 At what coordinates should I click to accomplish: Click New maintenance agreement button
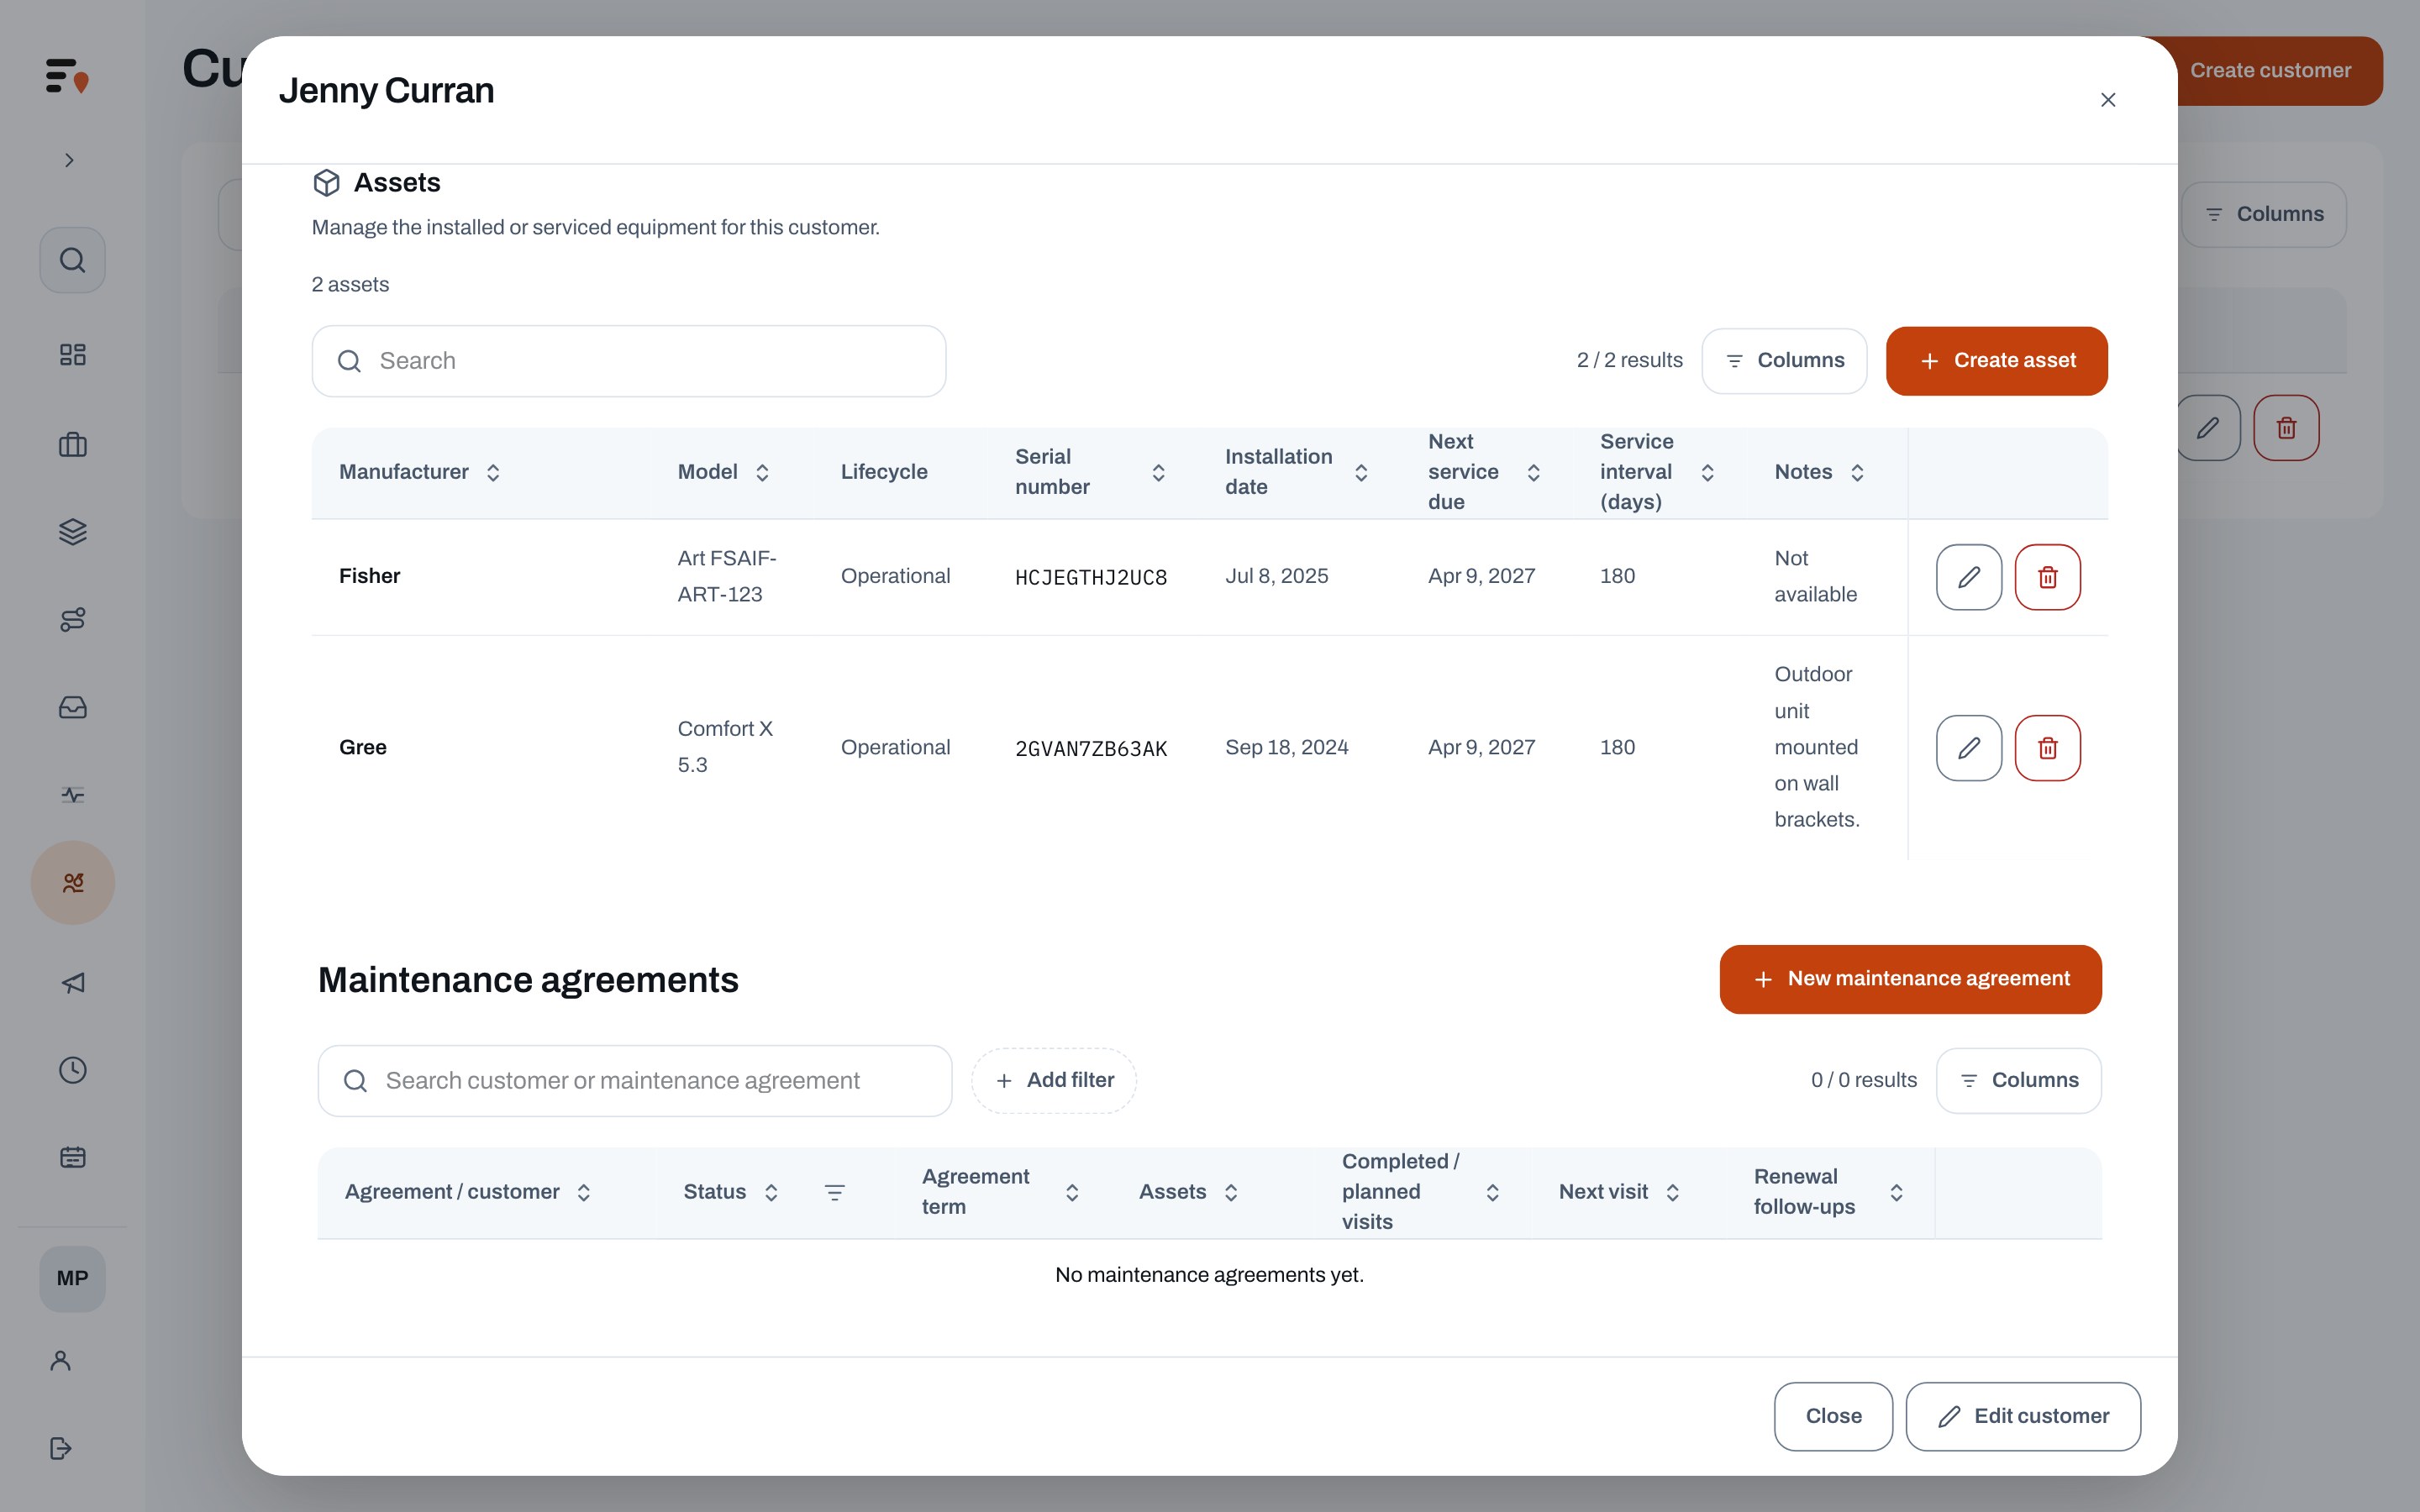1910,979
